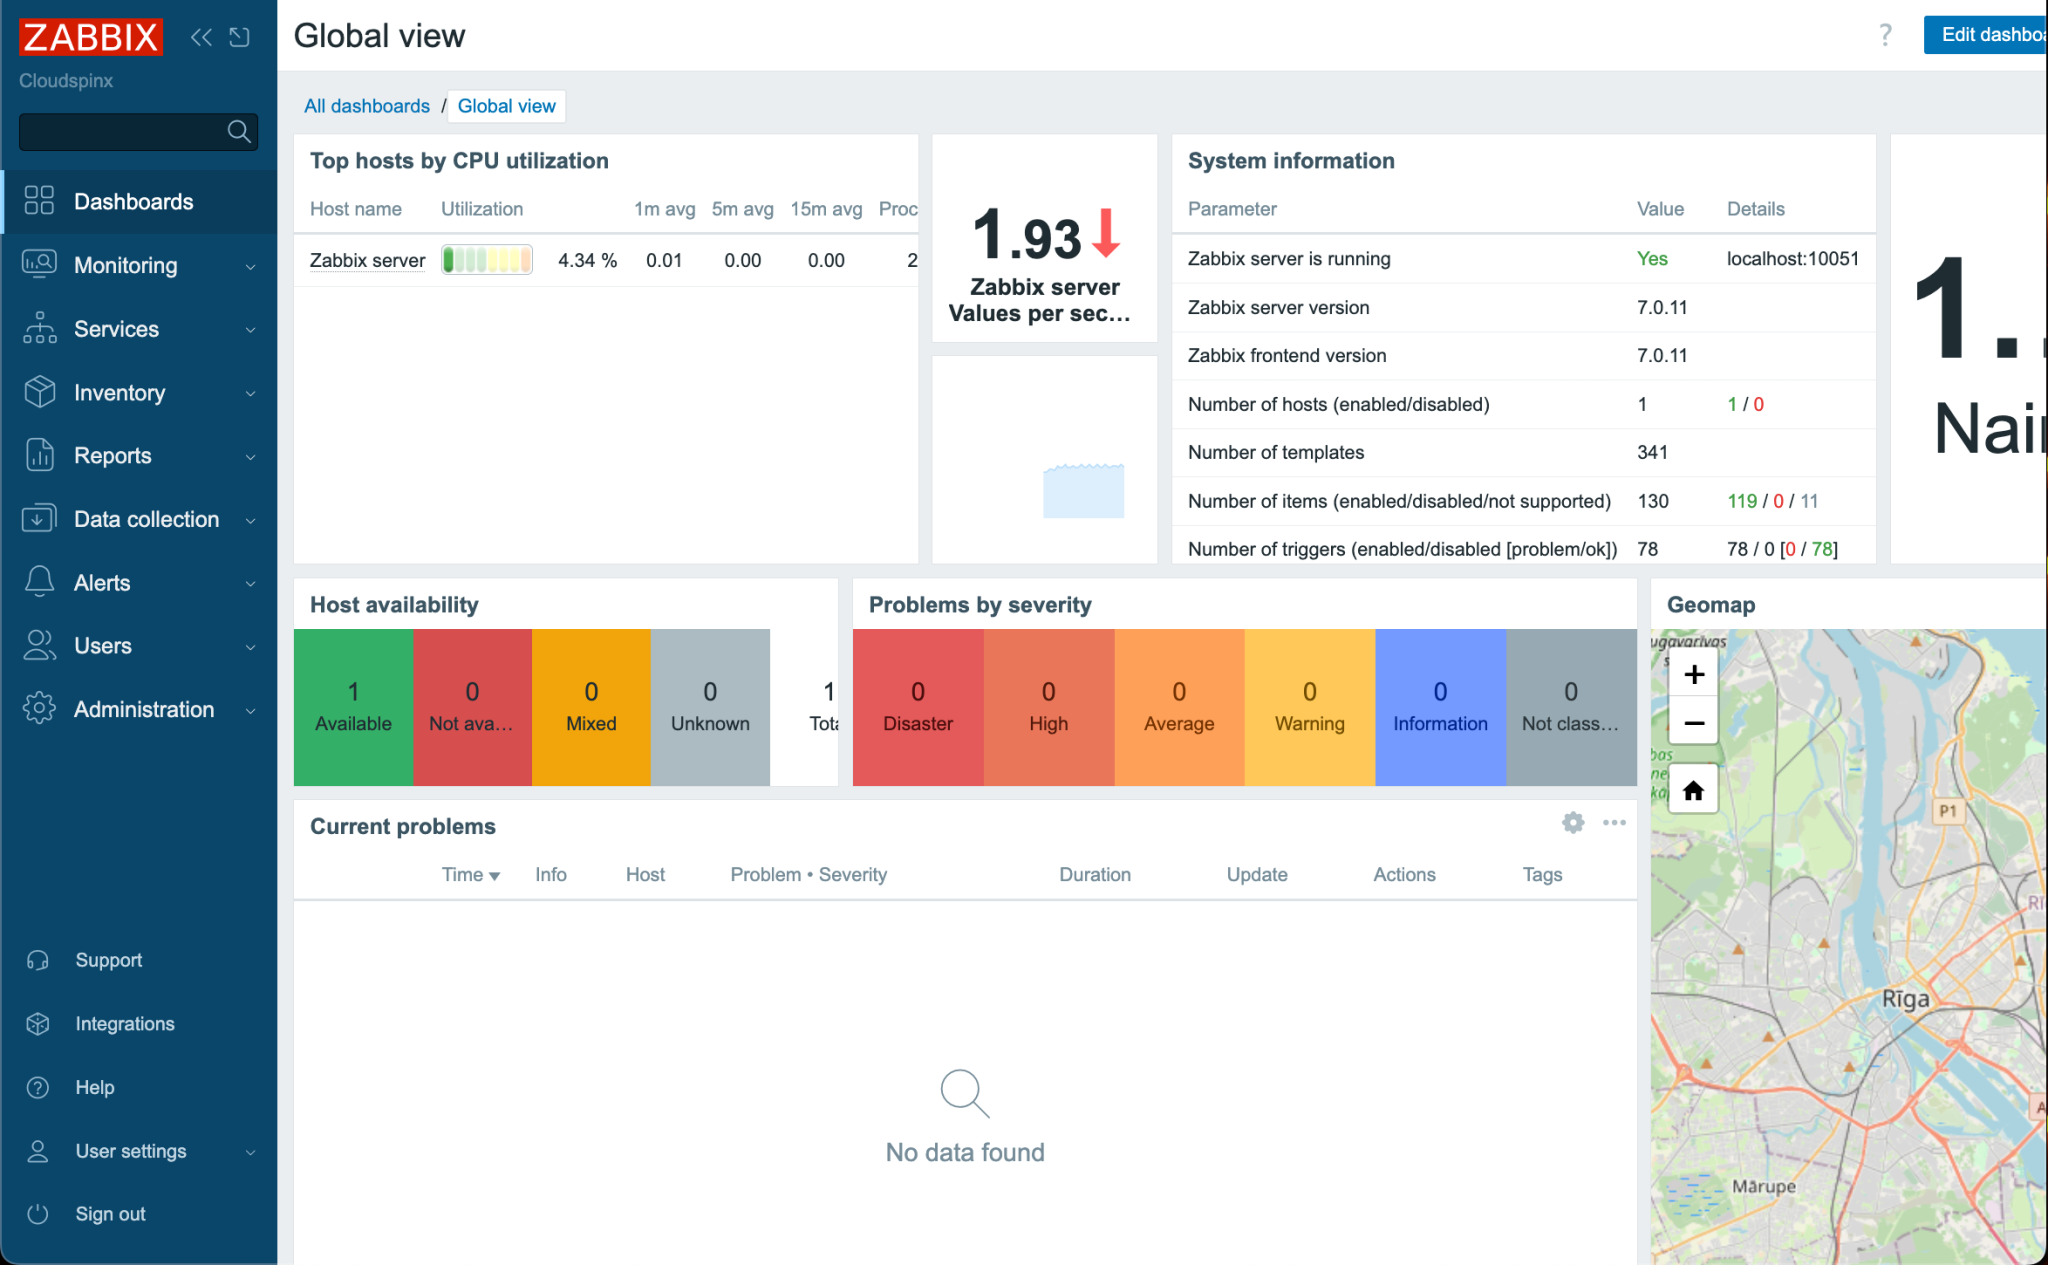Open the Alerts bell icon
Image resolution: width=2048 pixels, height=1265 pixels.
click(x=38, y=582)
